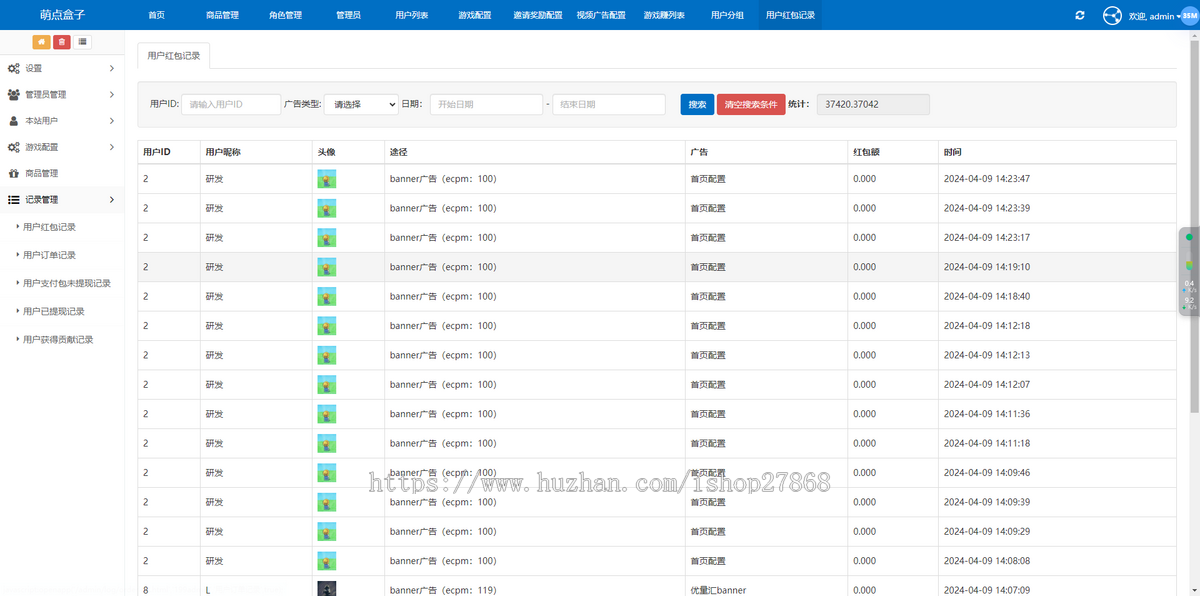Click the 萌点盒子 brand title

pyautogui.click(x=62, y=15)
